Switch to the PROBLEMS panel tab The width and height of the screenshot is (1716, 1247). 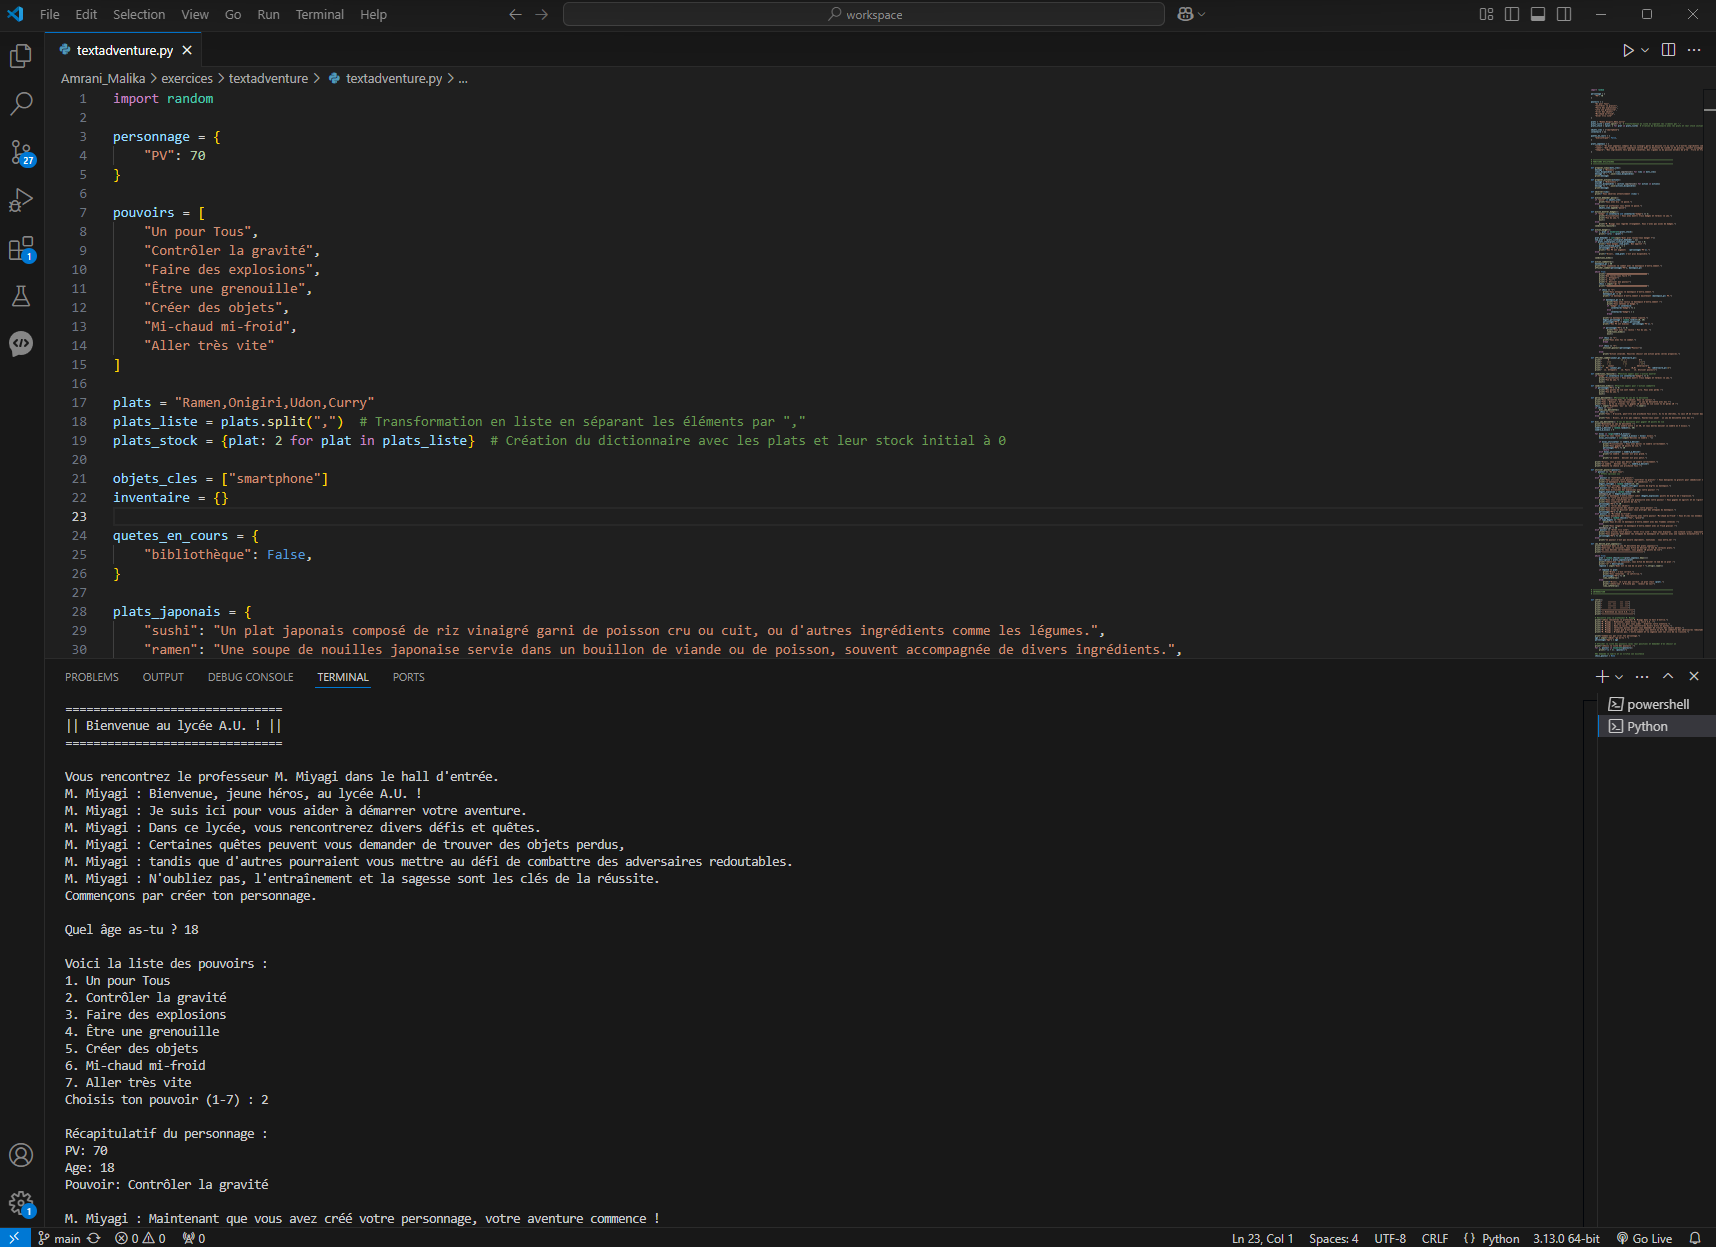tap(92, 677)
